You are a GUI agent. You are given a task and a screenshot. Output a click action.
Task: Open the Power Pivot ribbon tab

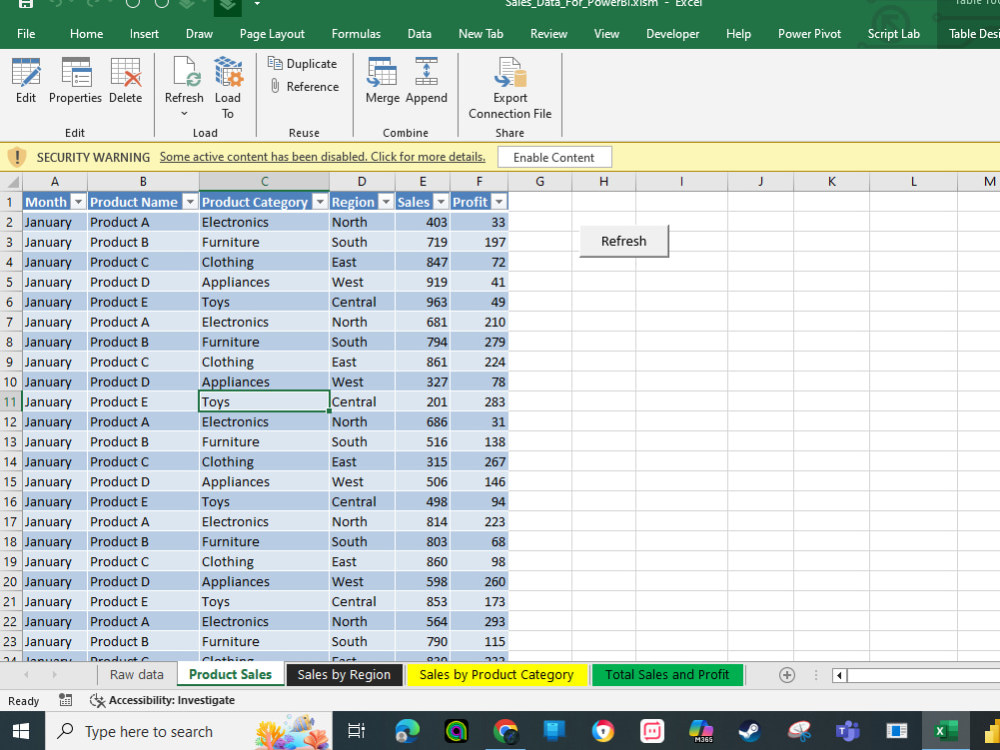(x=809, y=34)
